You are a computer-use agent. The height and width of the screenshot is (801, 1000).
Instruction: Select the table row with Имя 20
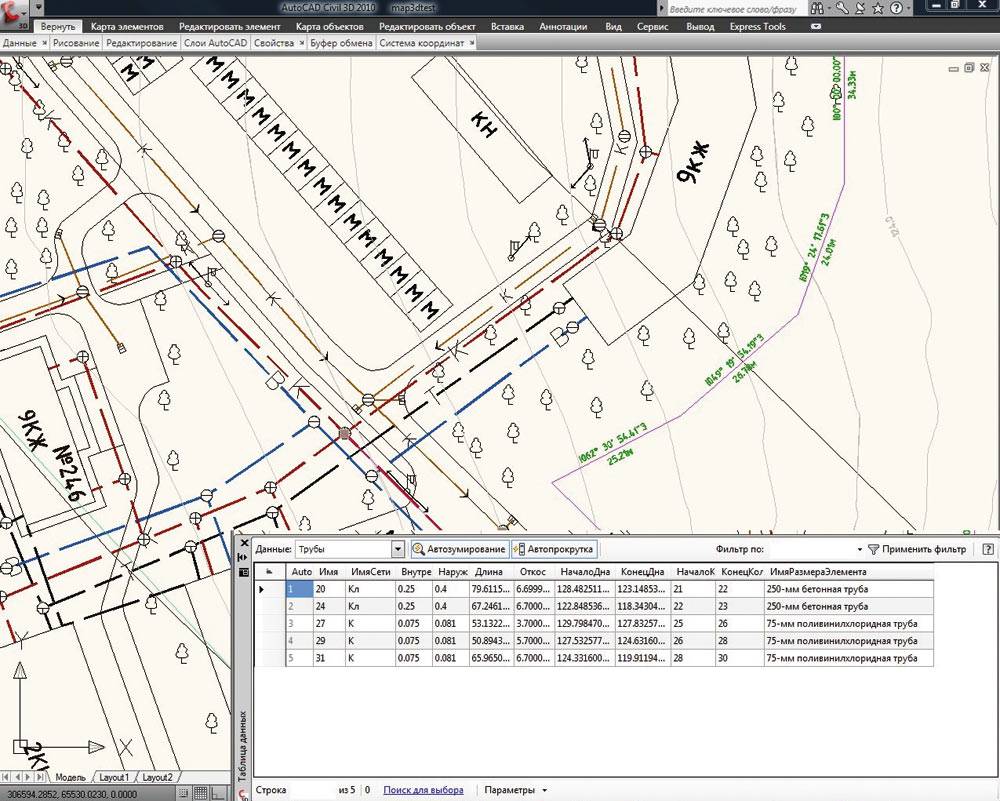click(594, 589)
